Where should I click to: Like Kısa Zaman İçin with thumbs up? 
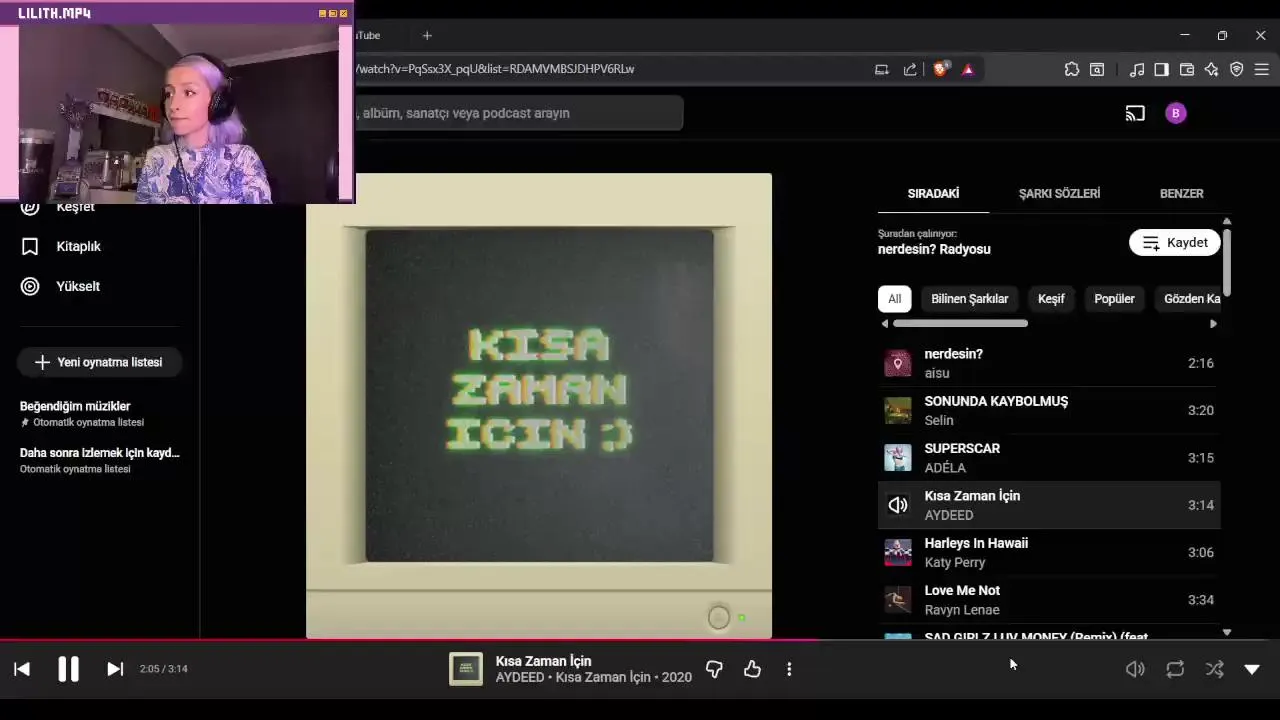pyautogui.click(x=752, y=669)
